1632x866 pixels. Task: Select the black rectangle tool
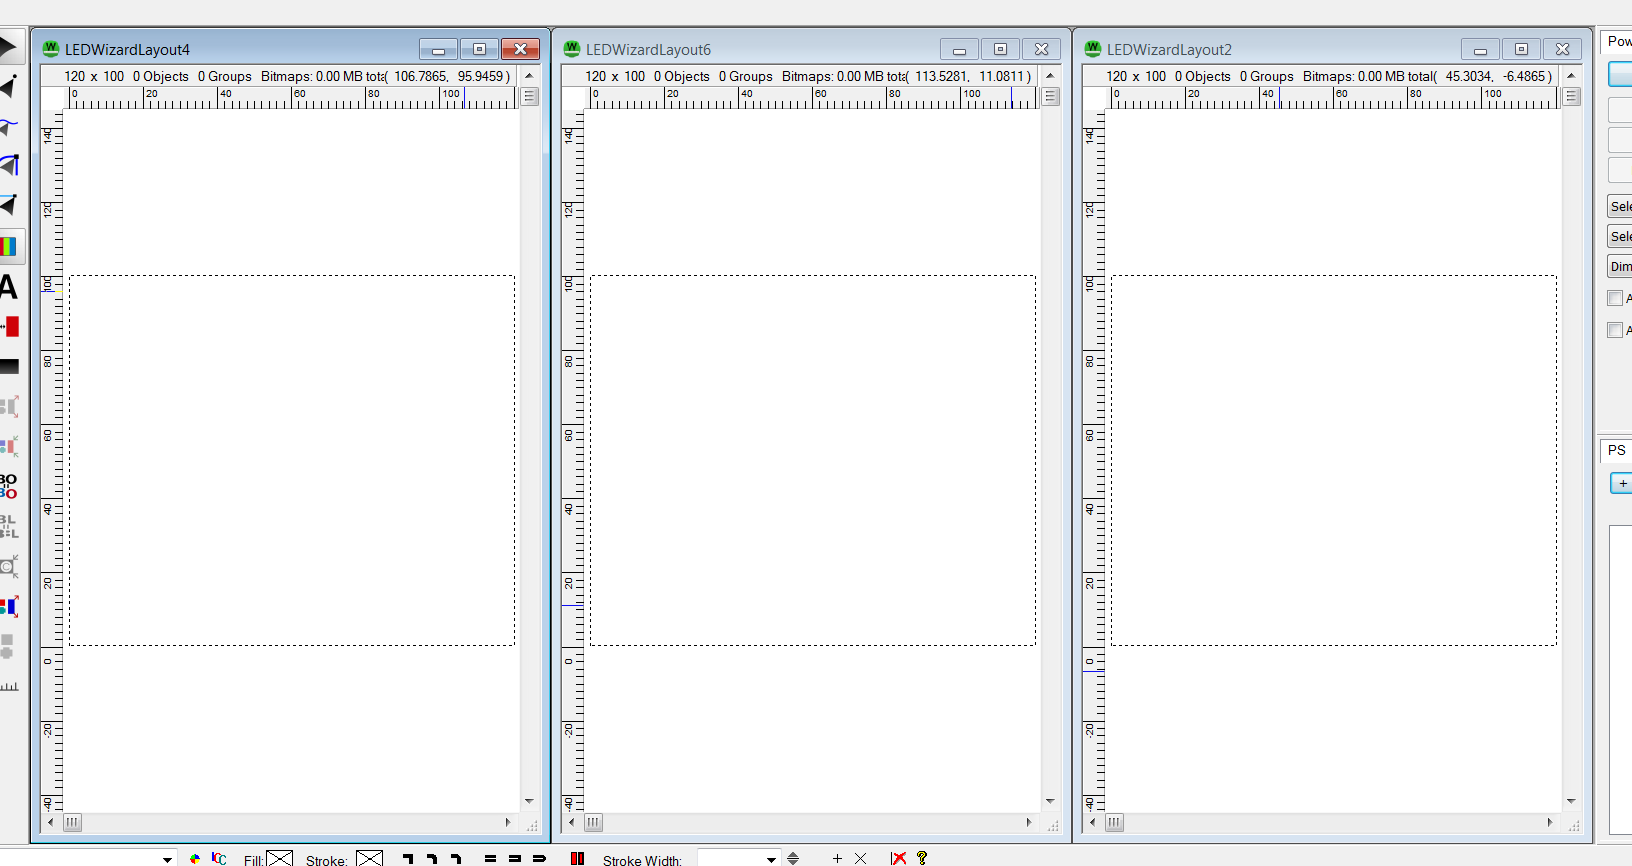pyautogui.click(x=9, y=367)
